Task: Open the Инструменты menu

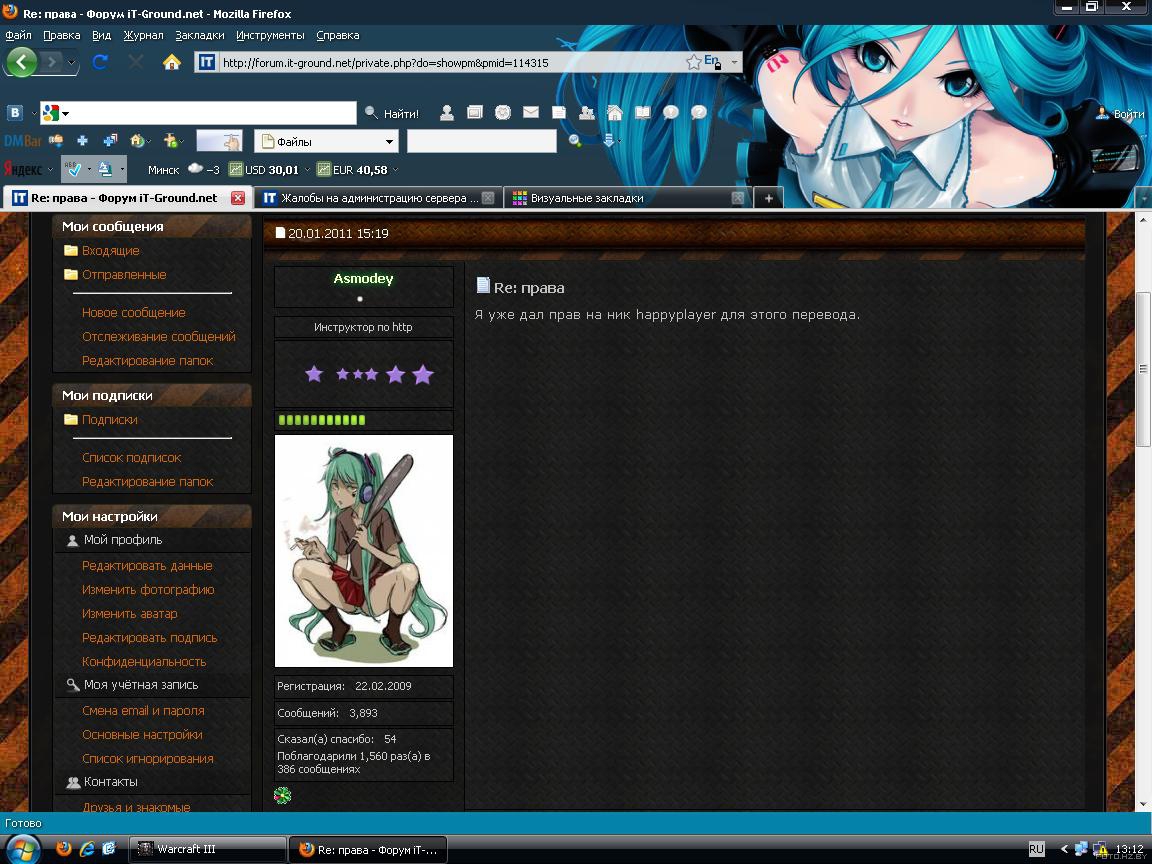Action: pyautogui.click(x=270, y=35)
